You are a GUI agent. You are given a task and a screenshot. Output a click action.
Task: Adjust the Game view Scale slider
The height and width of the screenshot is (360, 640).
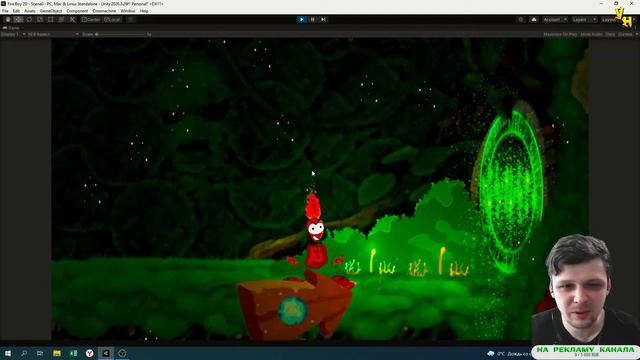[x=120, y=34]
